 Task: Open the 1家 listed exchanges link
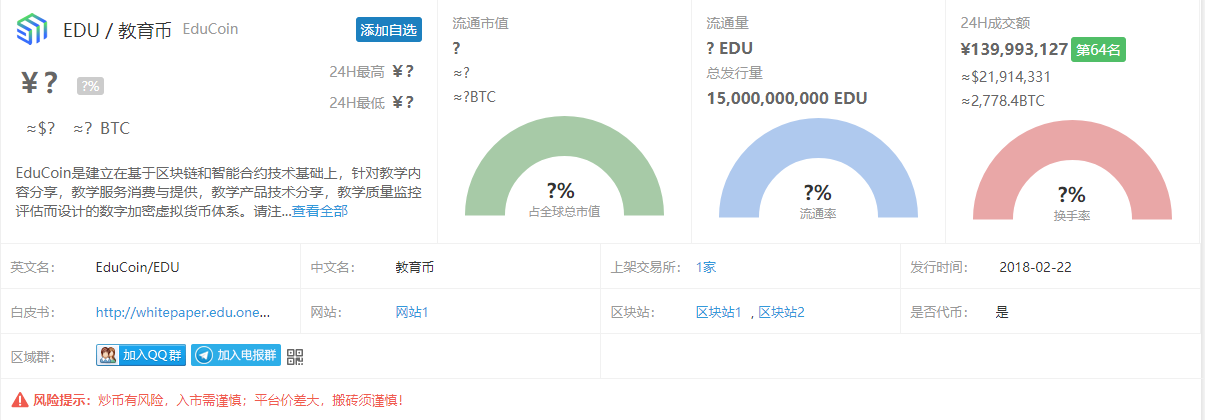(x=706, y=267)
